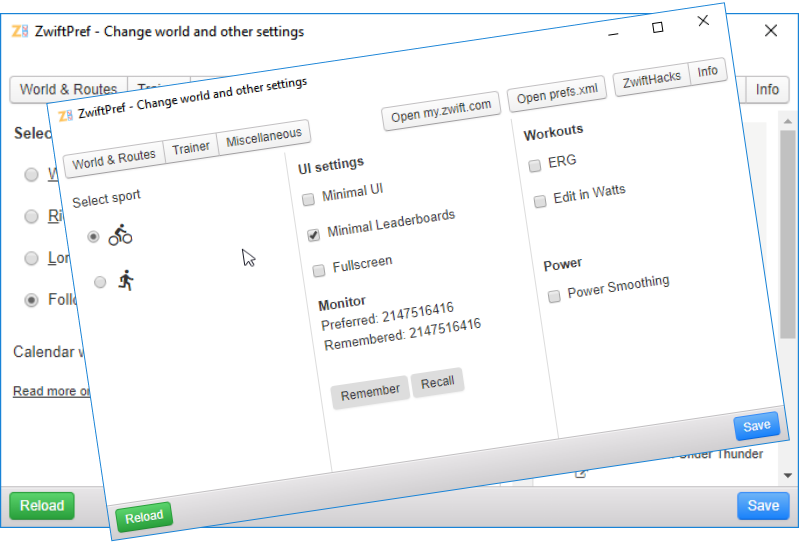Follow the Read more link in back window
The image size is (800, 544).
pyautogui.click(x=51, y=391)
